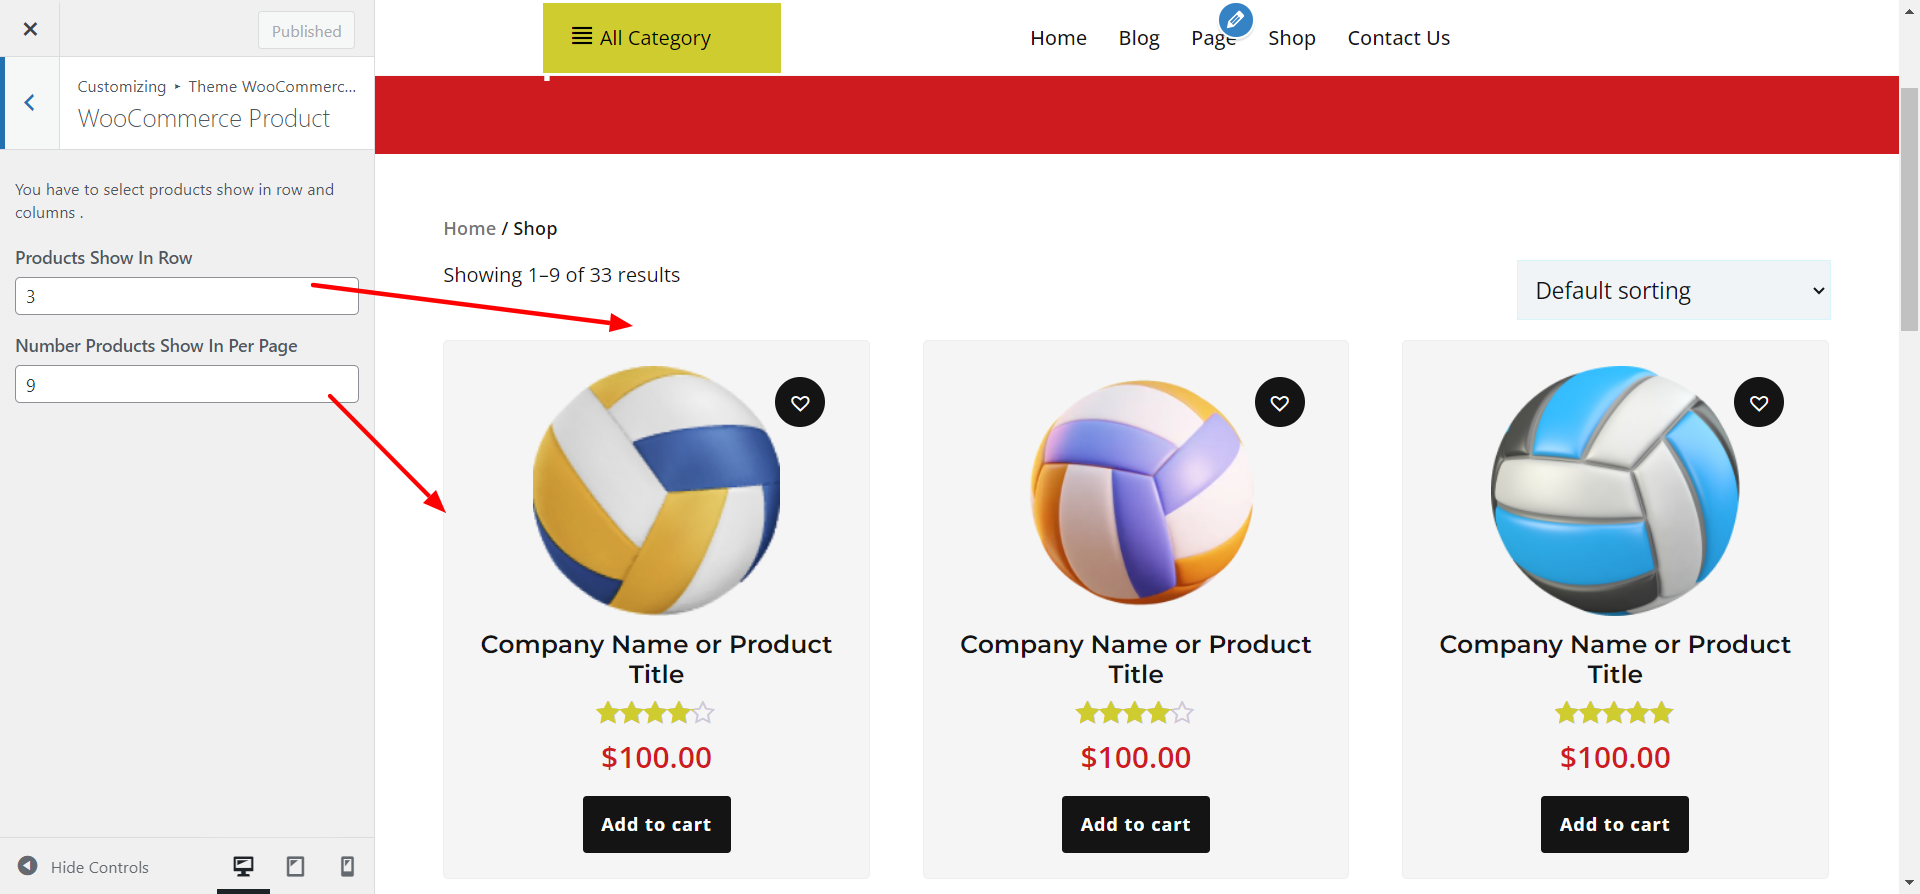Click the blue edit pencil shortcut icon
The image size is (1920, 894).
point(1235,19)
